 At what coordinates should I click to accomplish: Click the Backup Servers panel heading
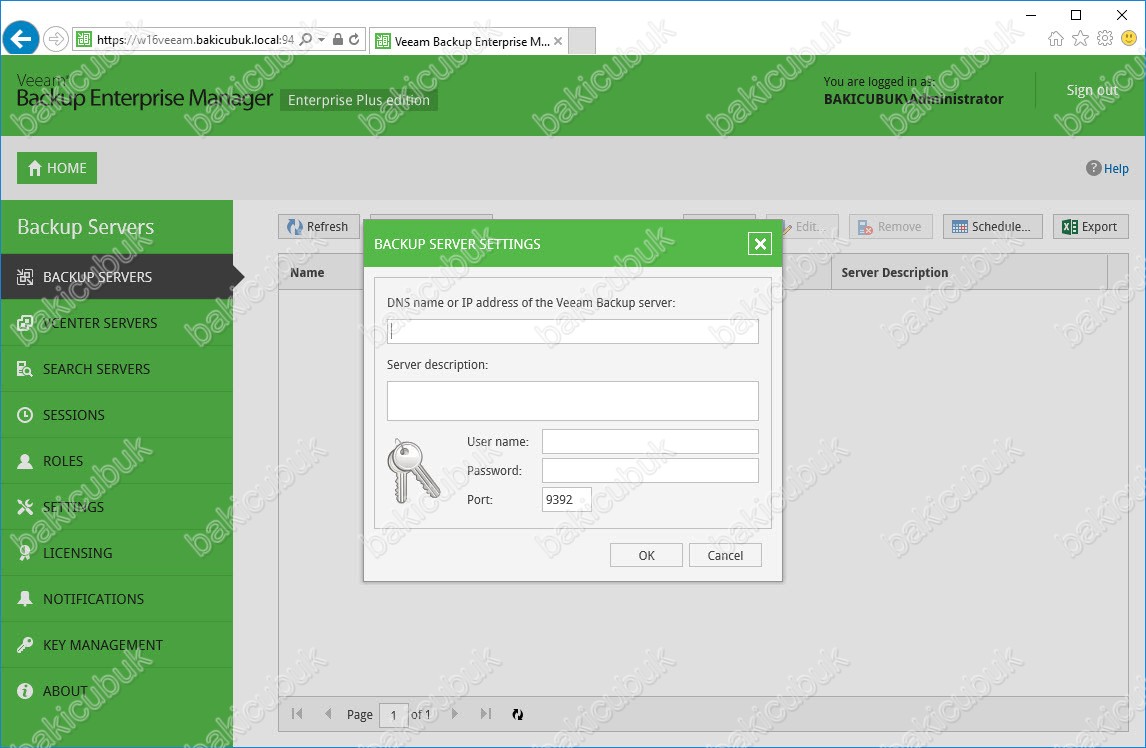(86, 227)
